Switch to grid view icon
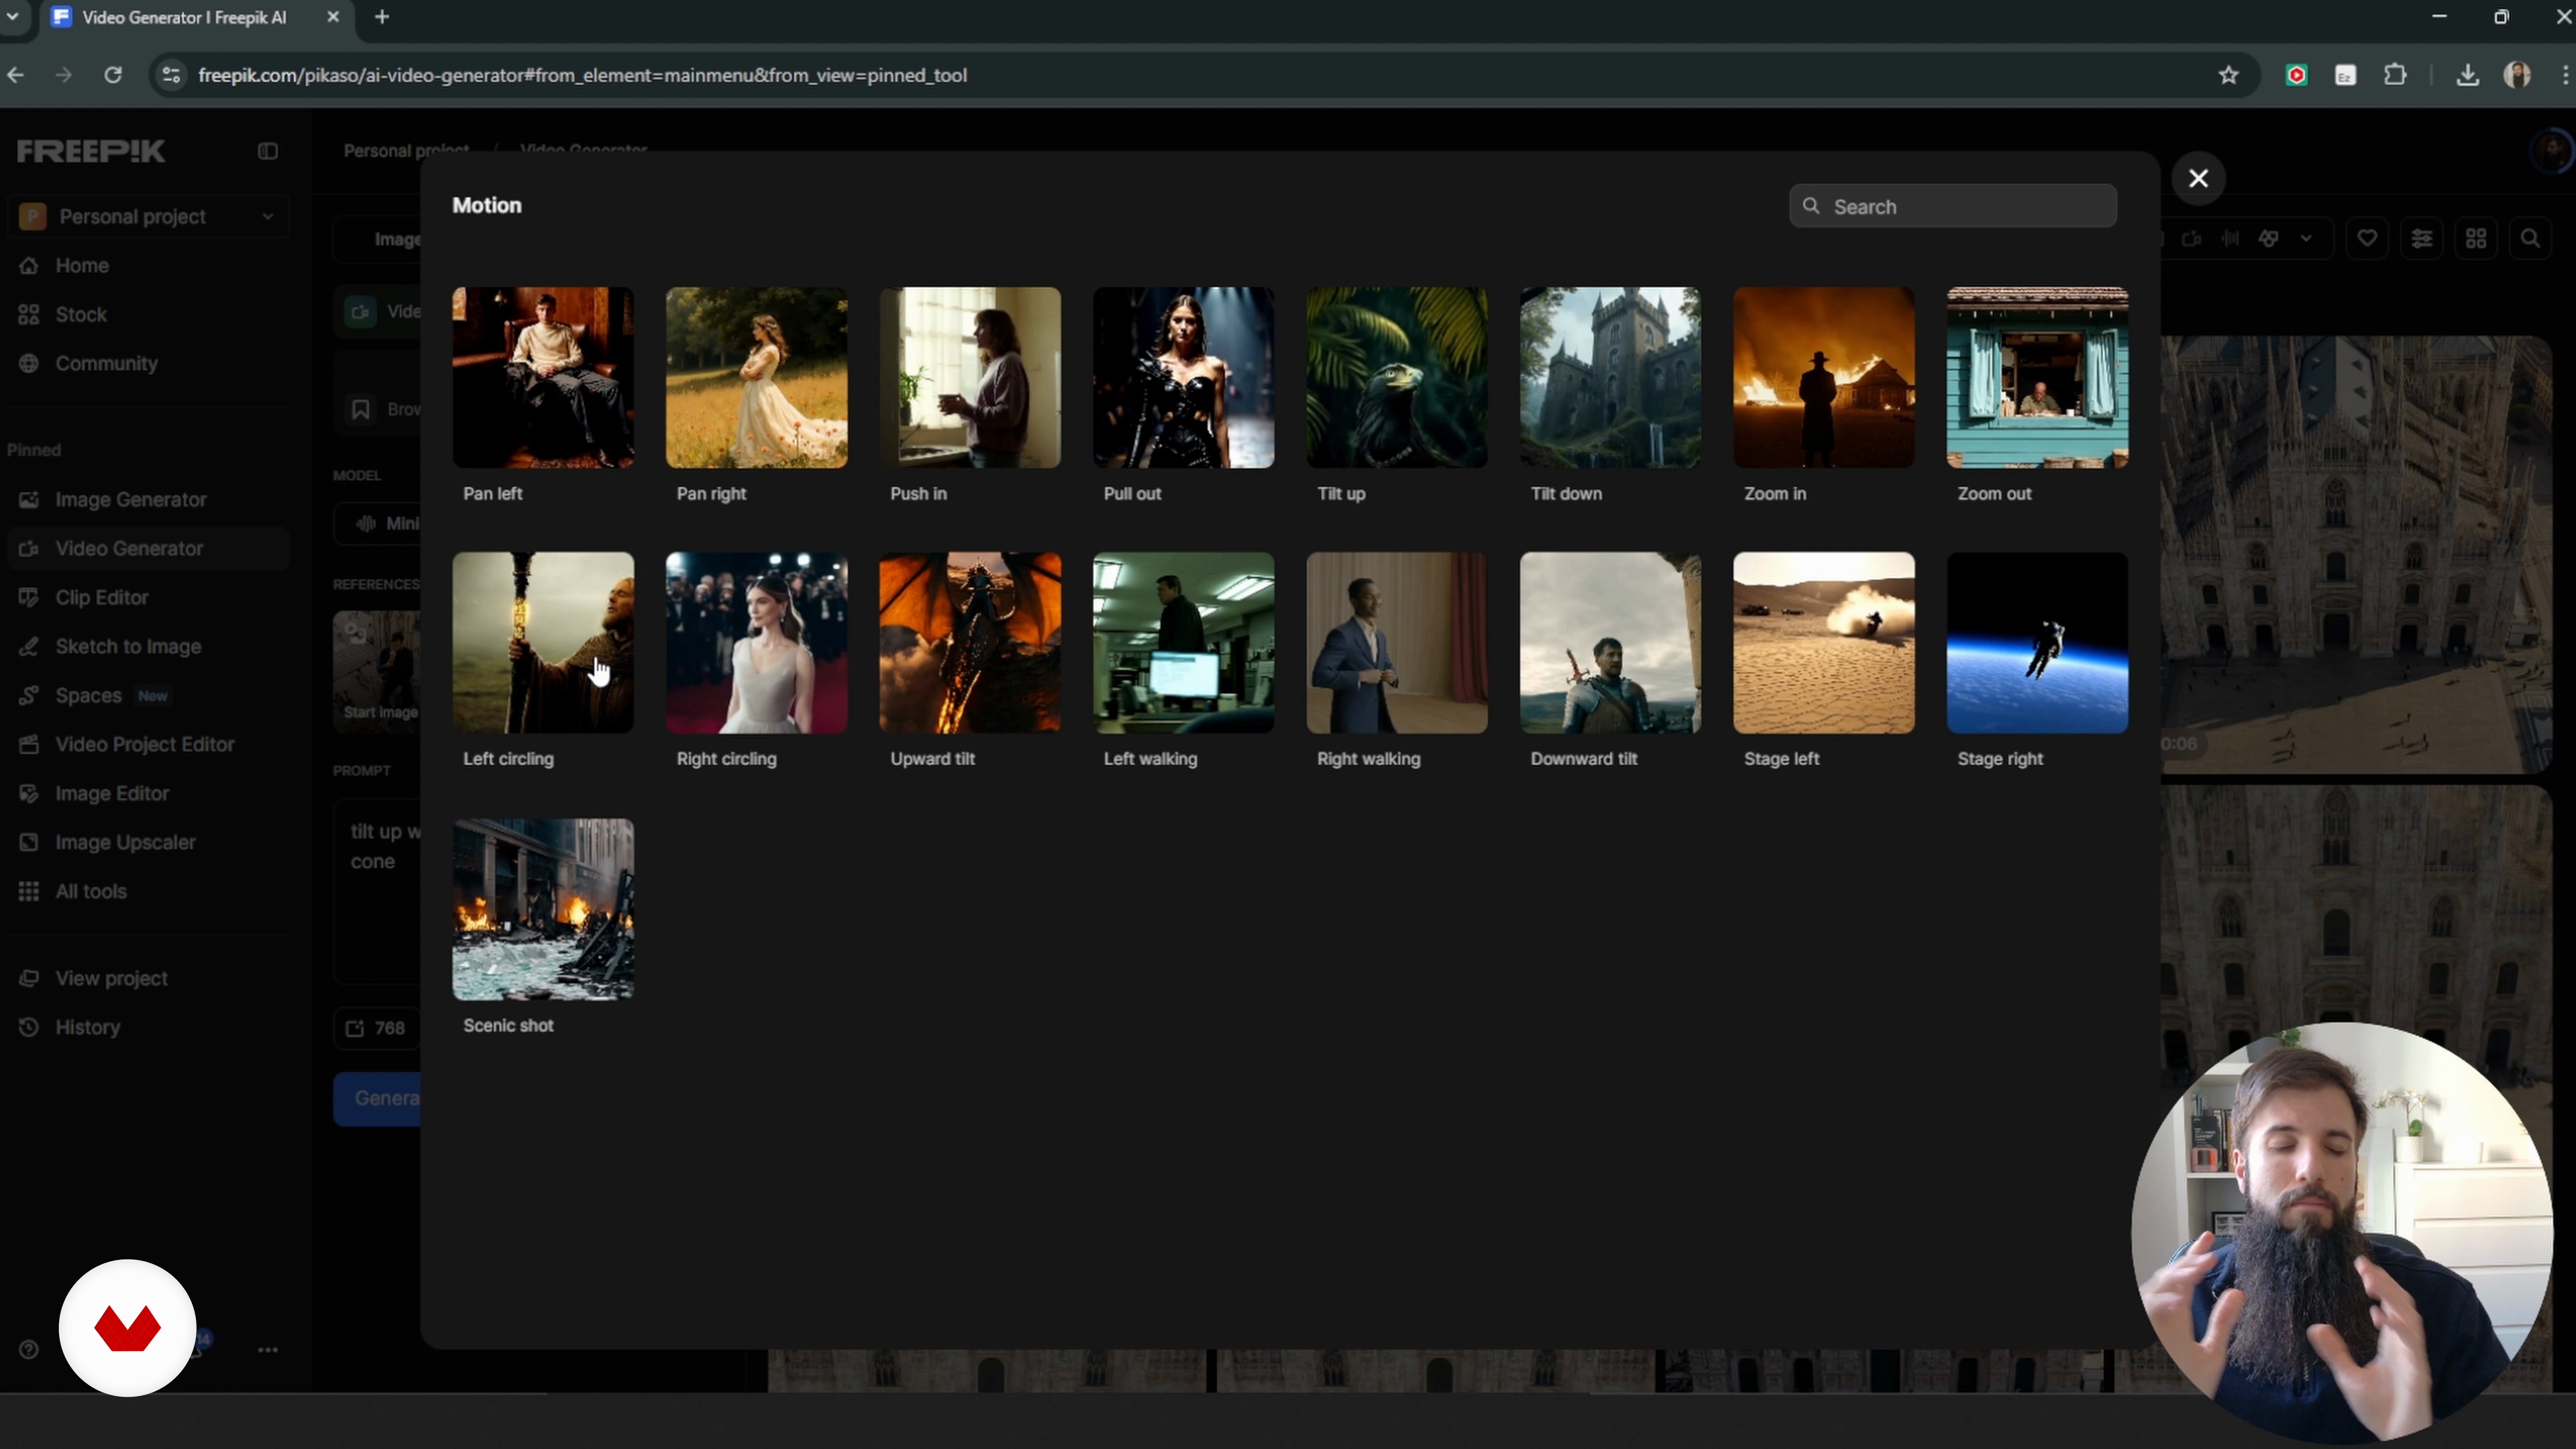Screen dimensions: 2576x1449 (x=2476, y=239)
